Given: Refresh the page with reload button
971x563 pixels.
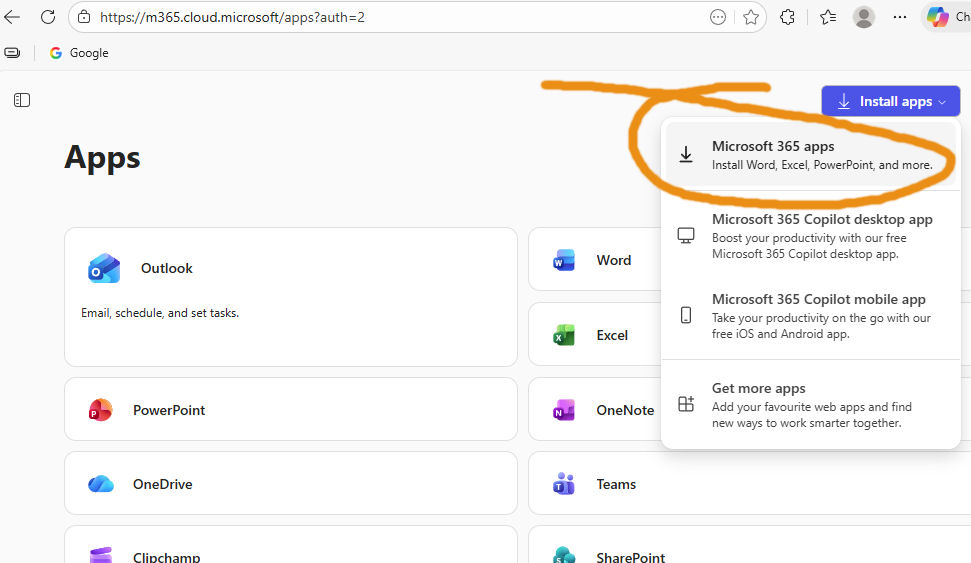Looking at the screenshot, I should pyautogui.click(x=47, y=17).
